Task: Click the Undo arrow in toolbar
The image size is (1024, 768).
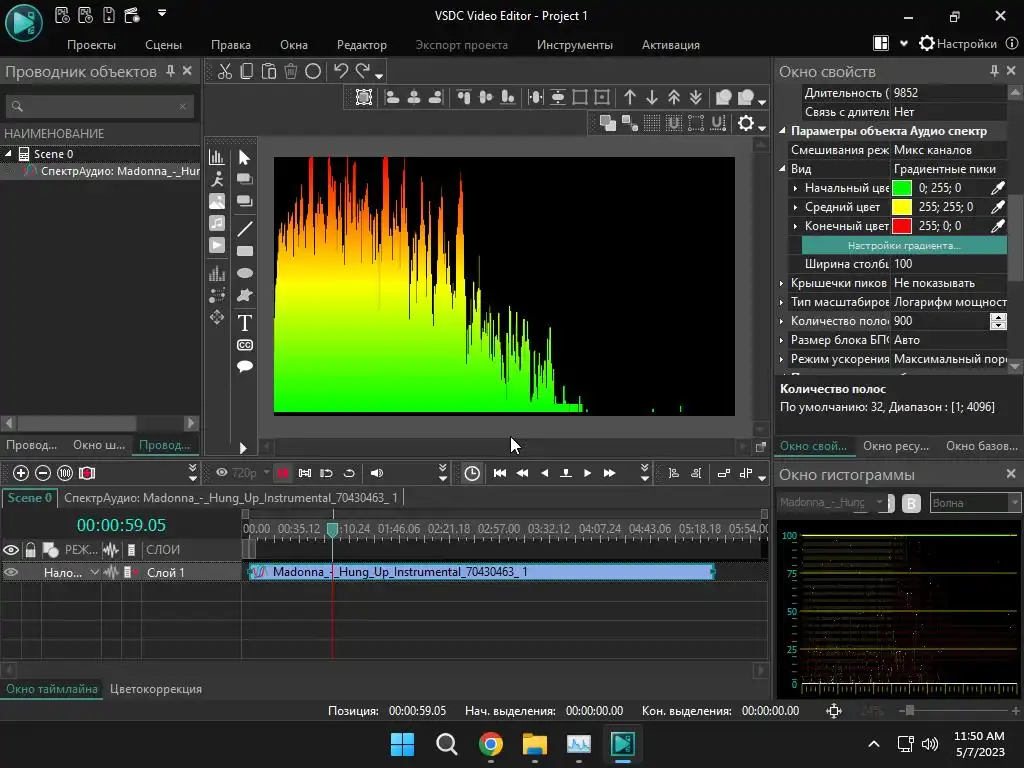Action: (x=341, y=71)
